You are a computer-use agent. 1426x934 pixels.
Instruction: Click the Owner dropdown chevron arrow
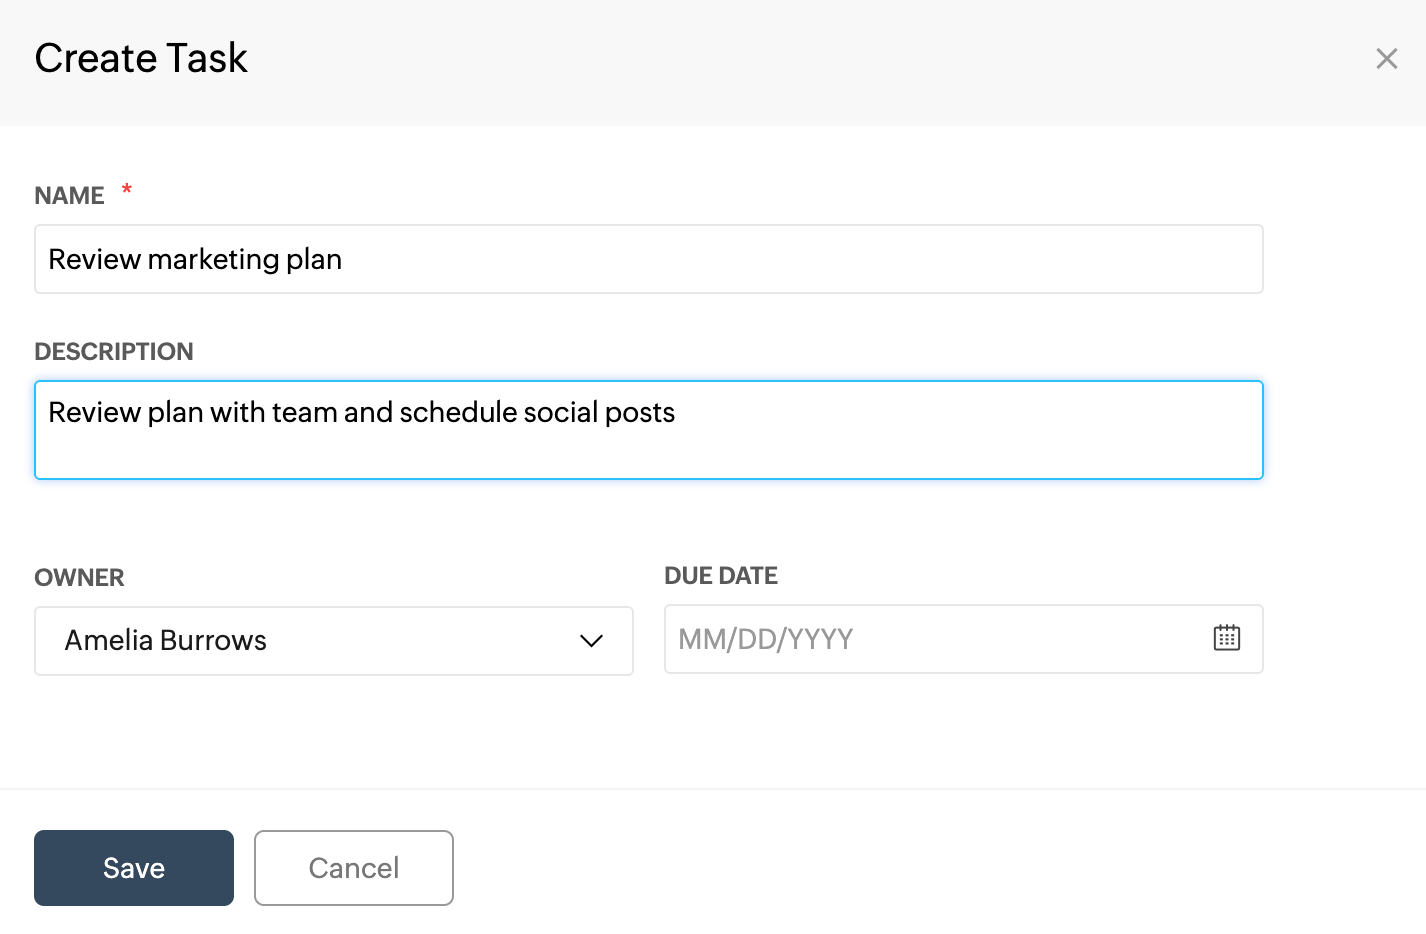point(591,641)
